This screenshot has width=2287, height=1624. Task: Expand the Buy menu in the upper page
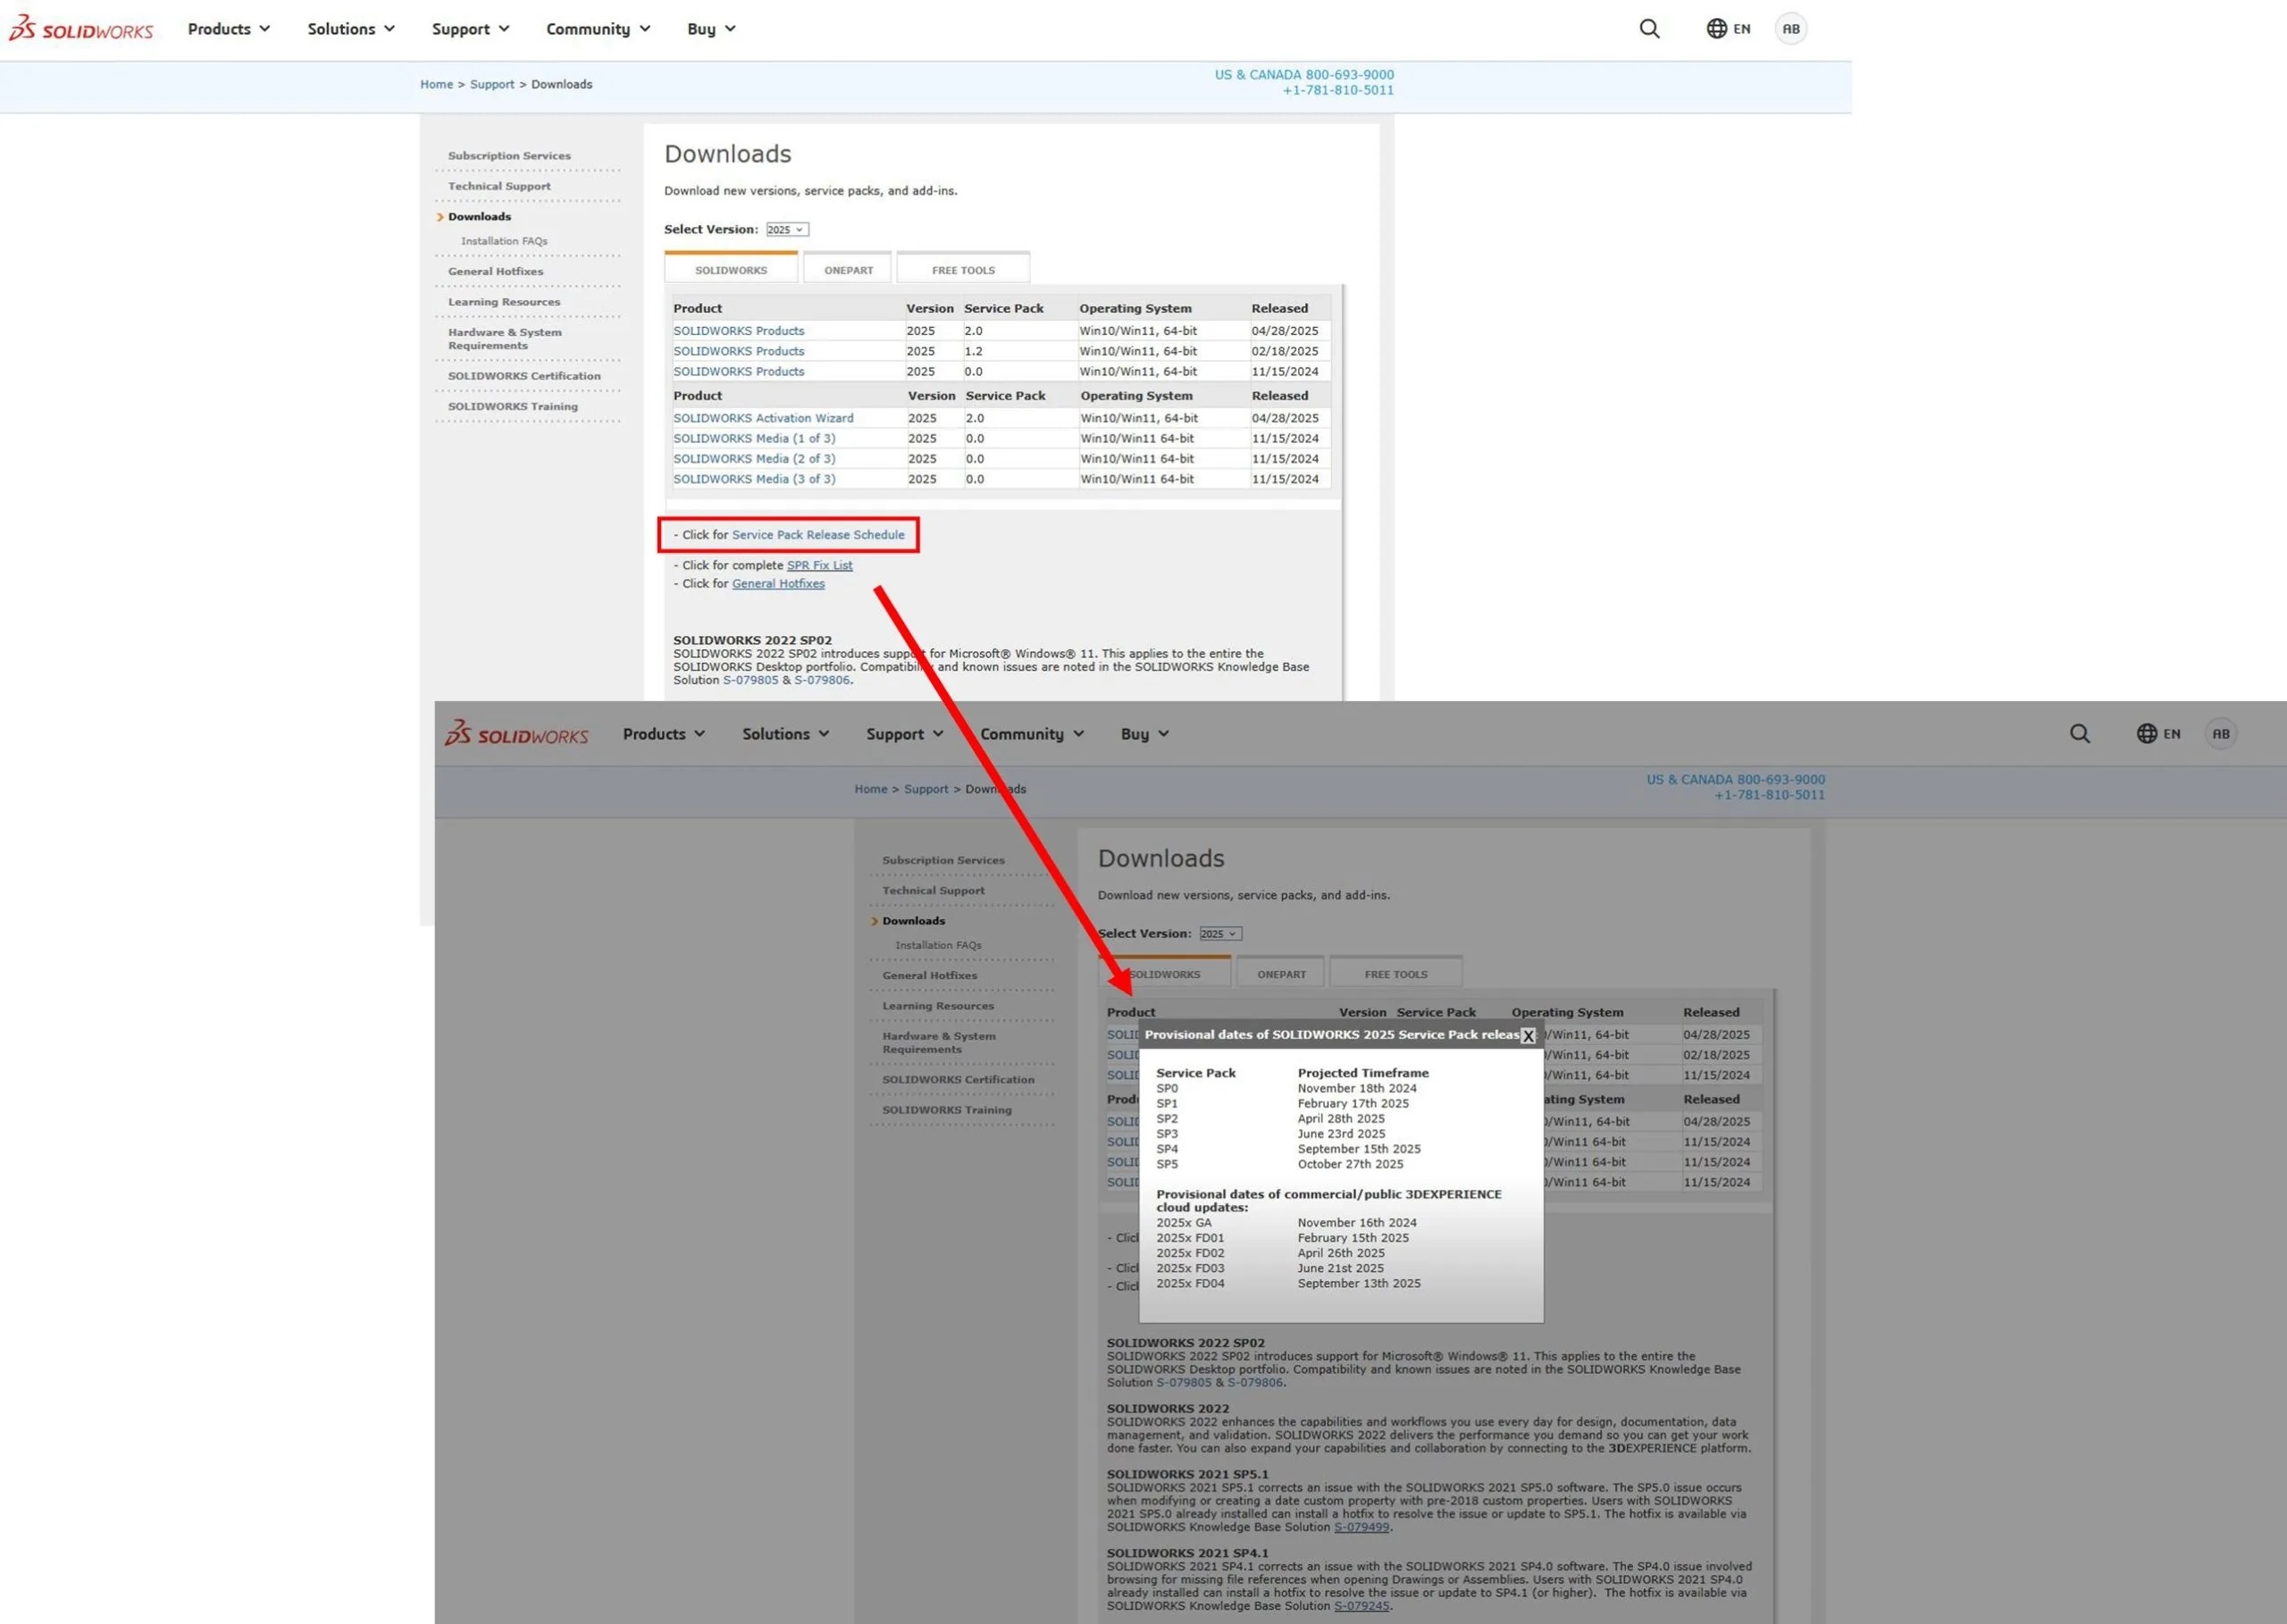[x=711, y=29]
